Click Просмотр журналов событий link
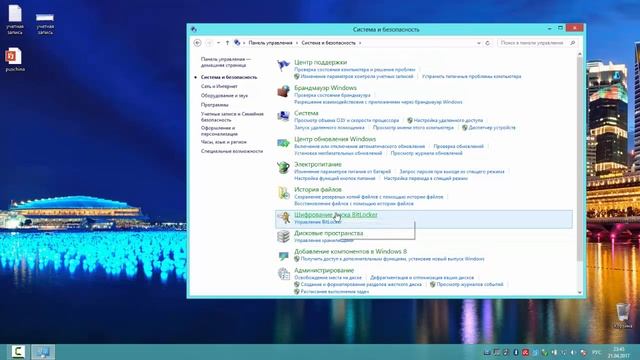The height and width of the screenshot is (360, 640). [x=470, y=284]
